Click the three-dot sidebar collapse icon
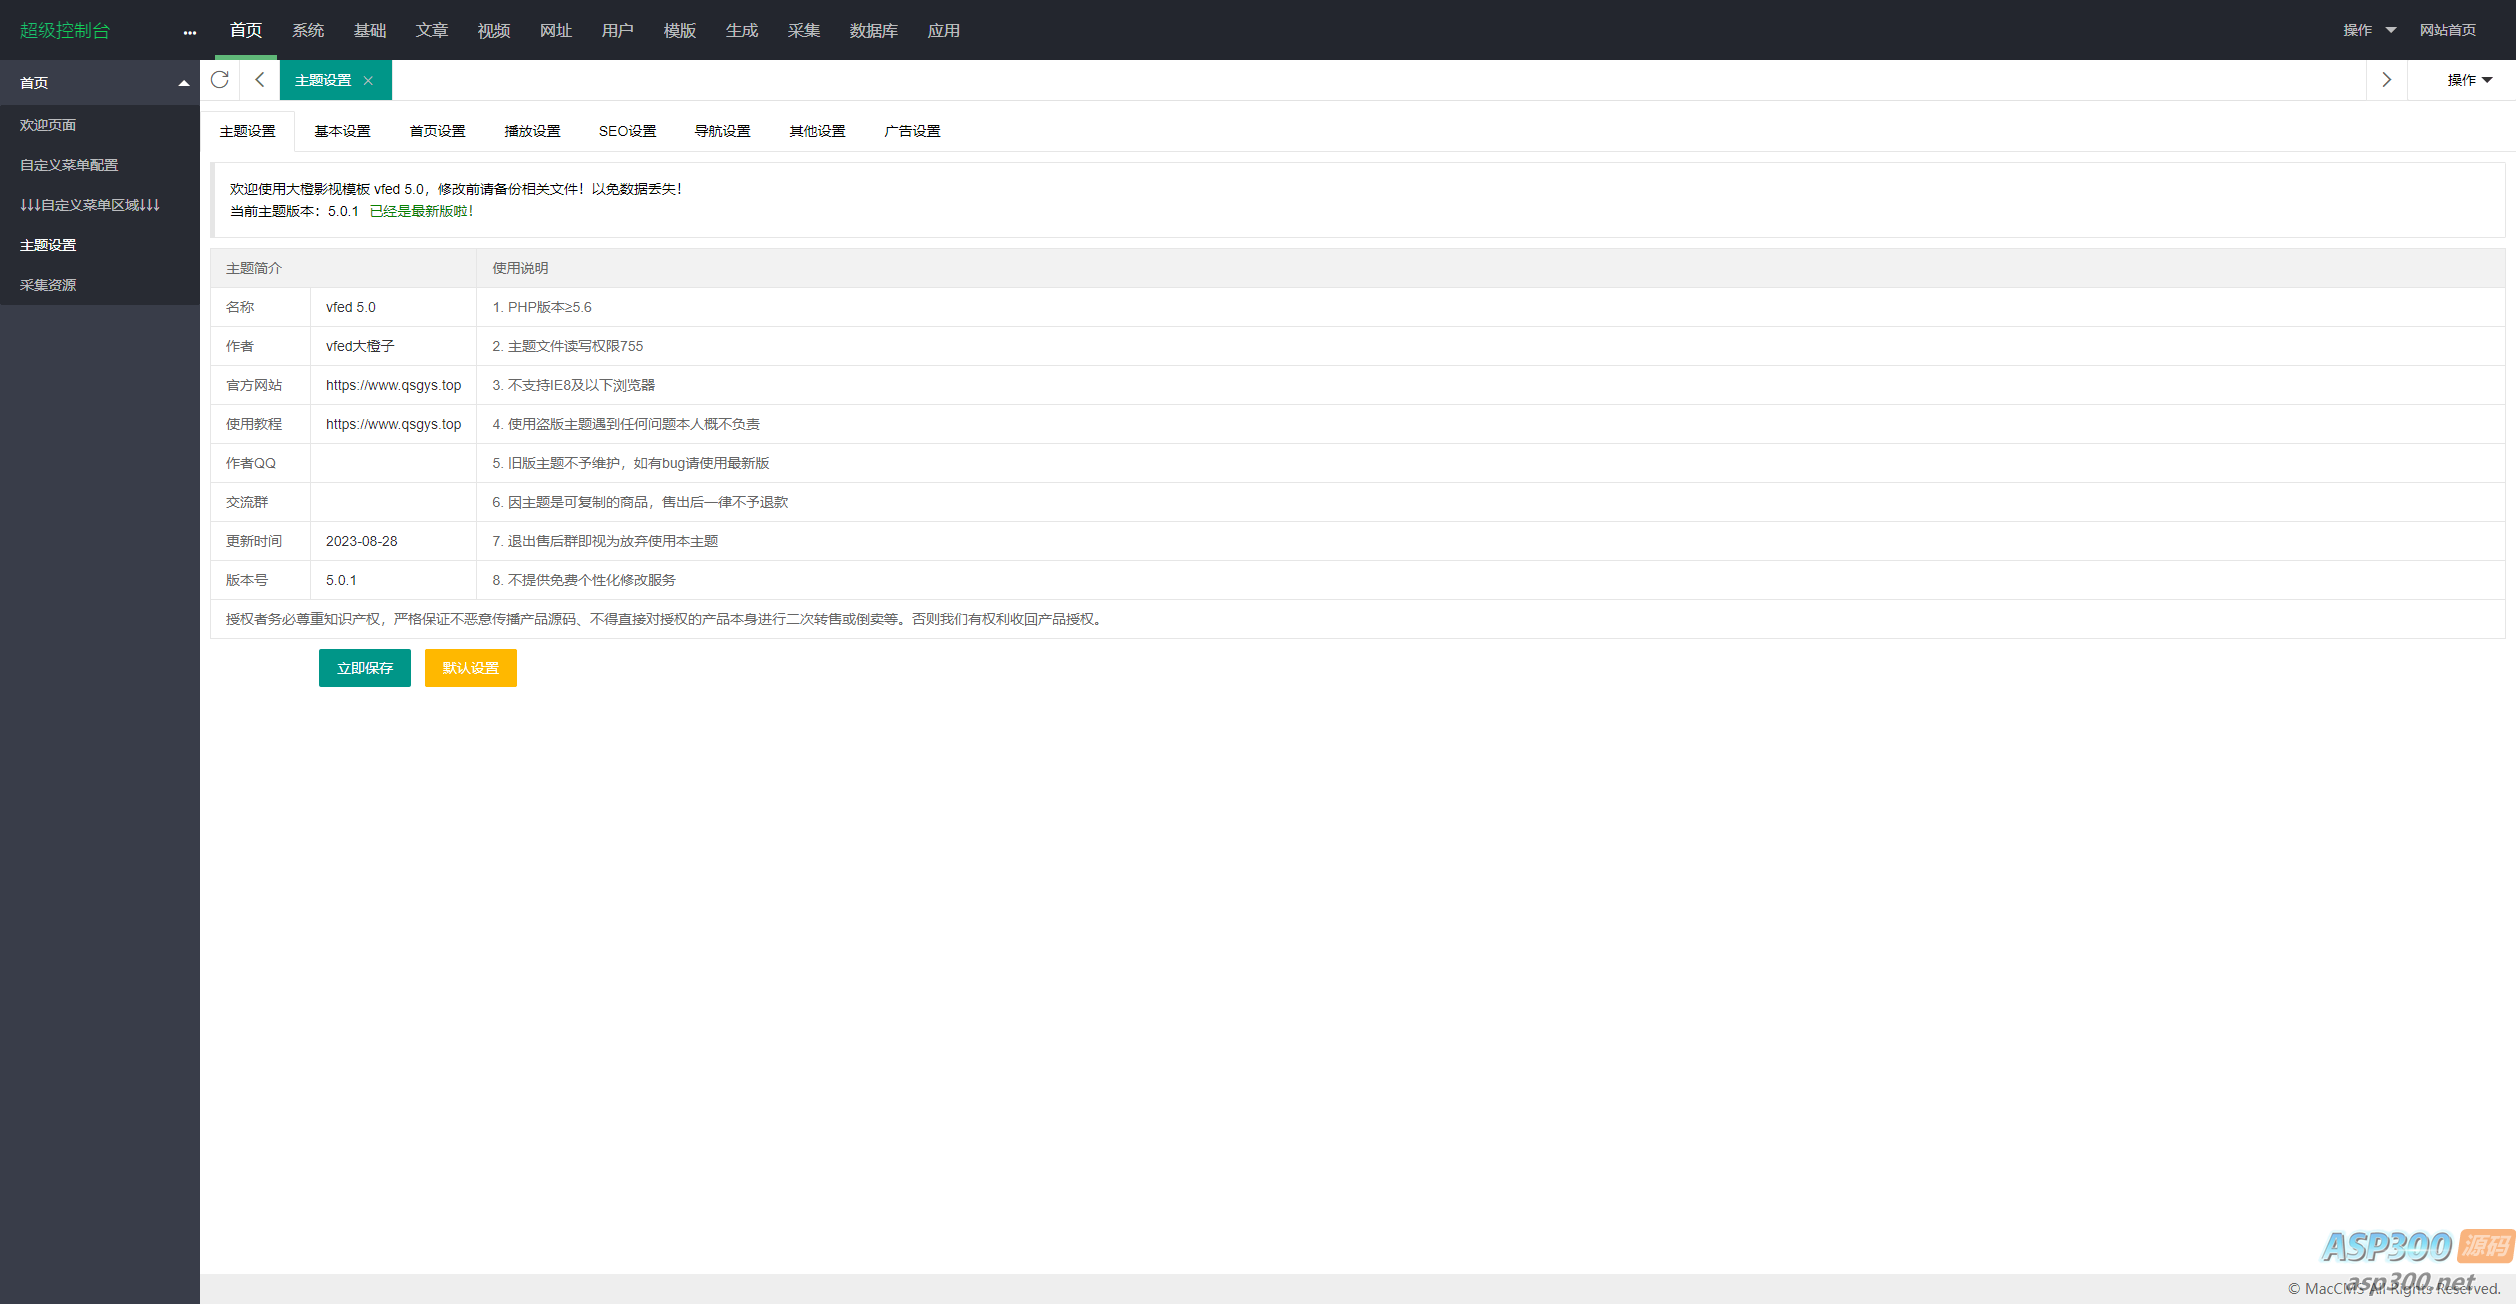The height and width of the screenshot is (1304, 2516). point(190,32)
